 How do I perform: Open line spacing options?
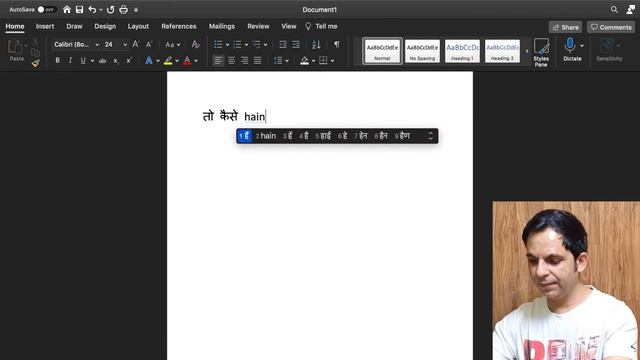[x=278, y=60]
